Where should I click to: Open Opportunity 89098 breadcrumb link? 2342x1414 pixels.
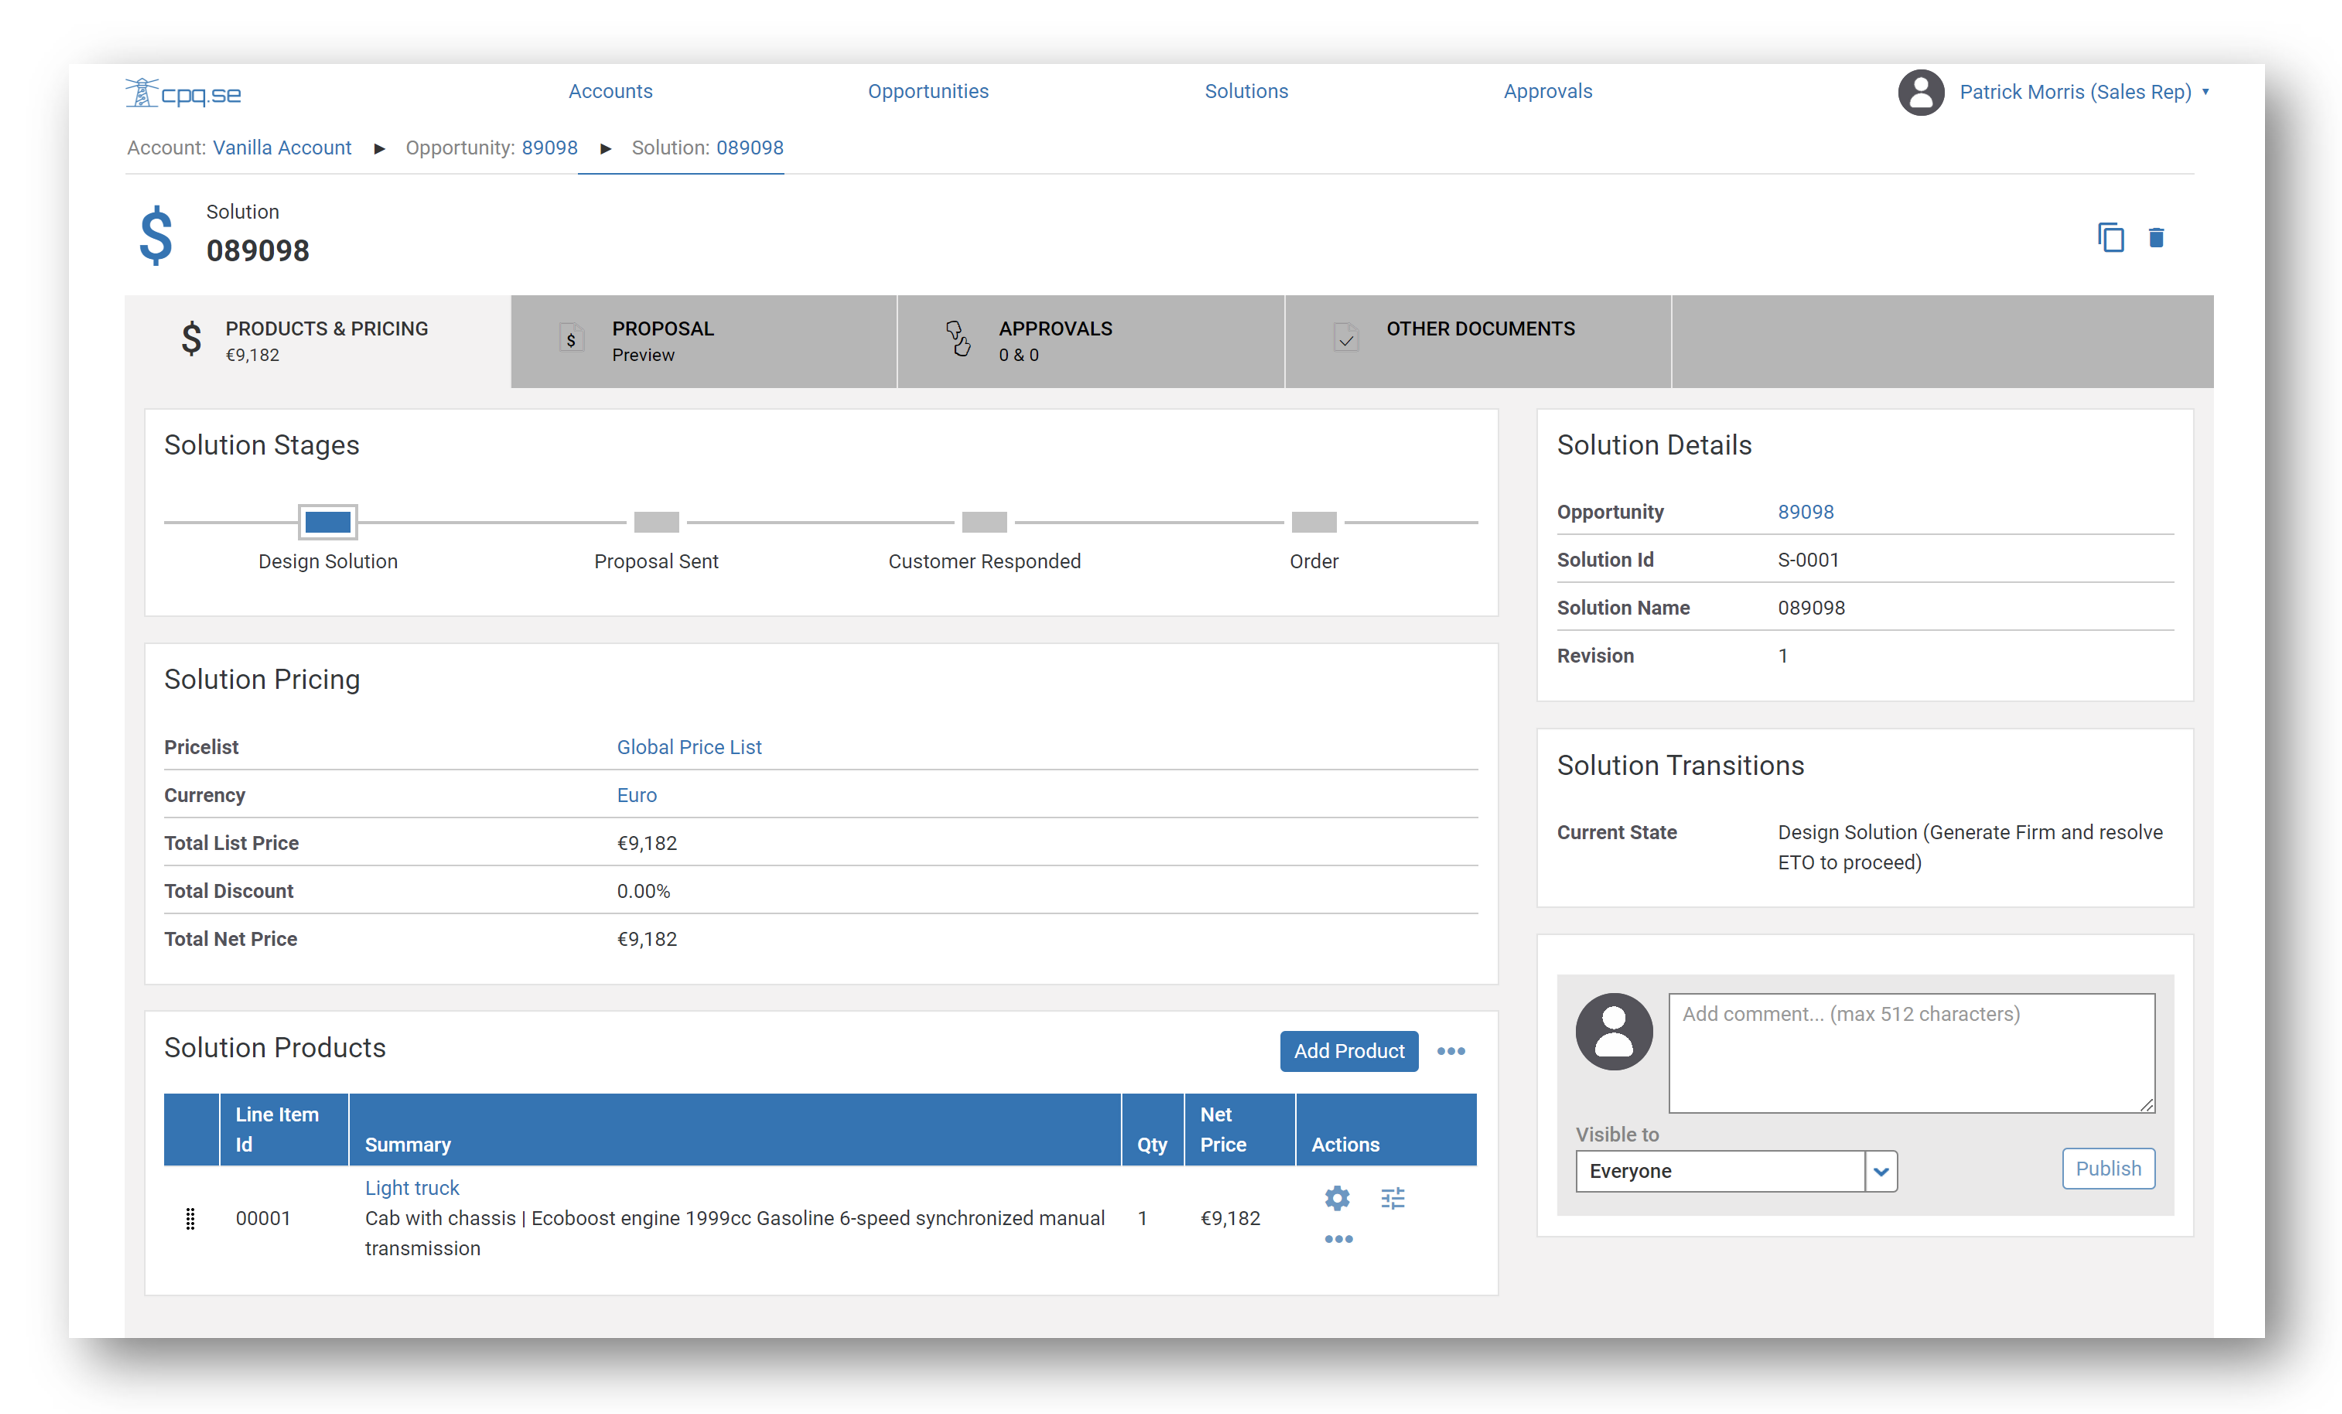550,148
